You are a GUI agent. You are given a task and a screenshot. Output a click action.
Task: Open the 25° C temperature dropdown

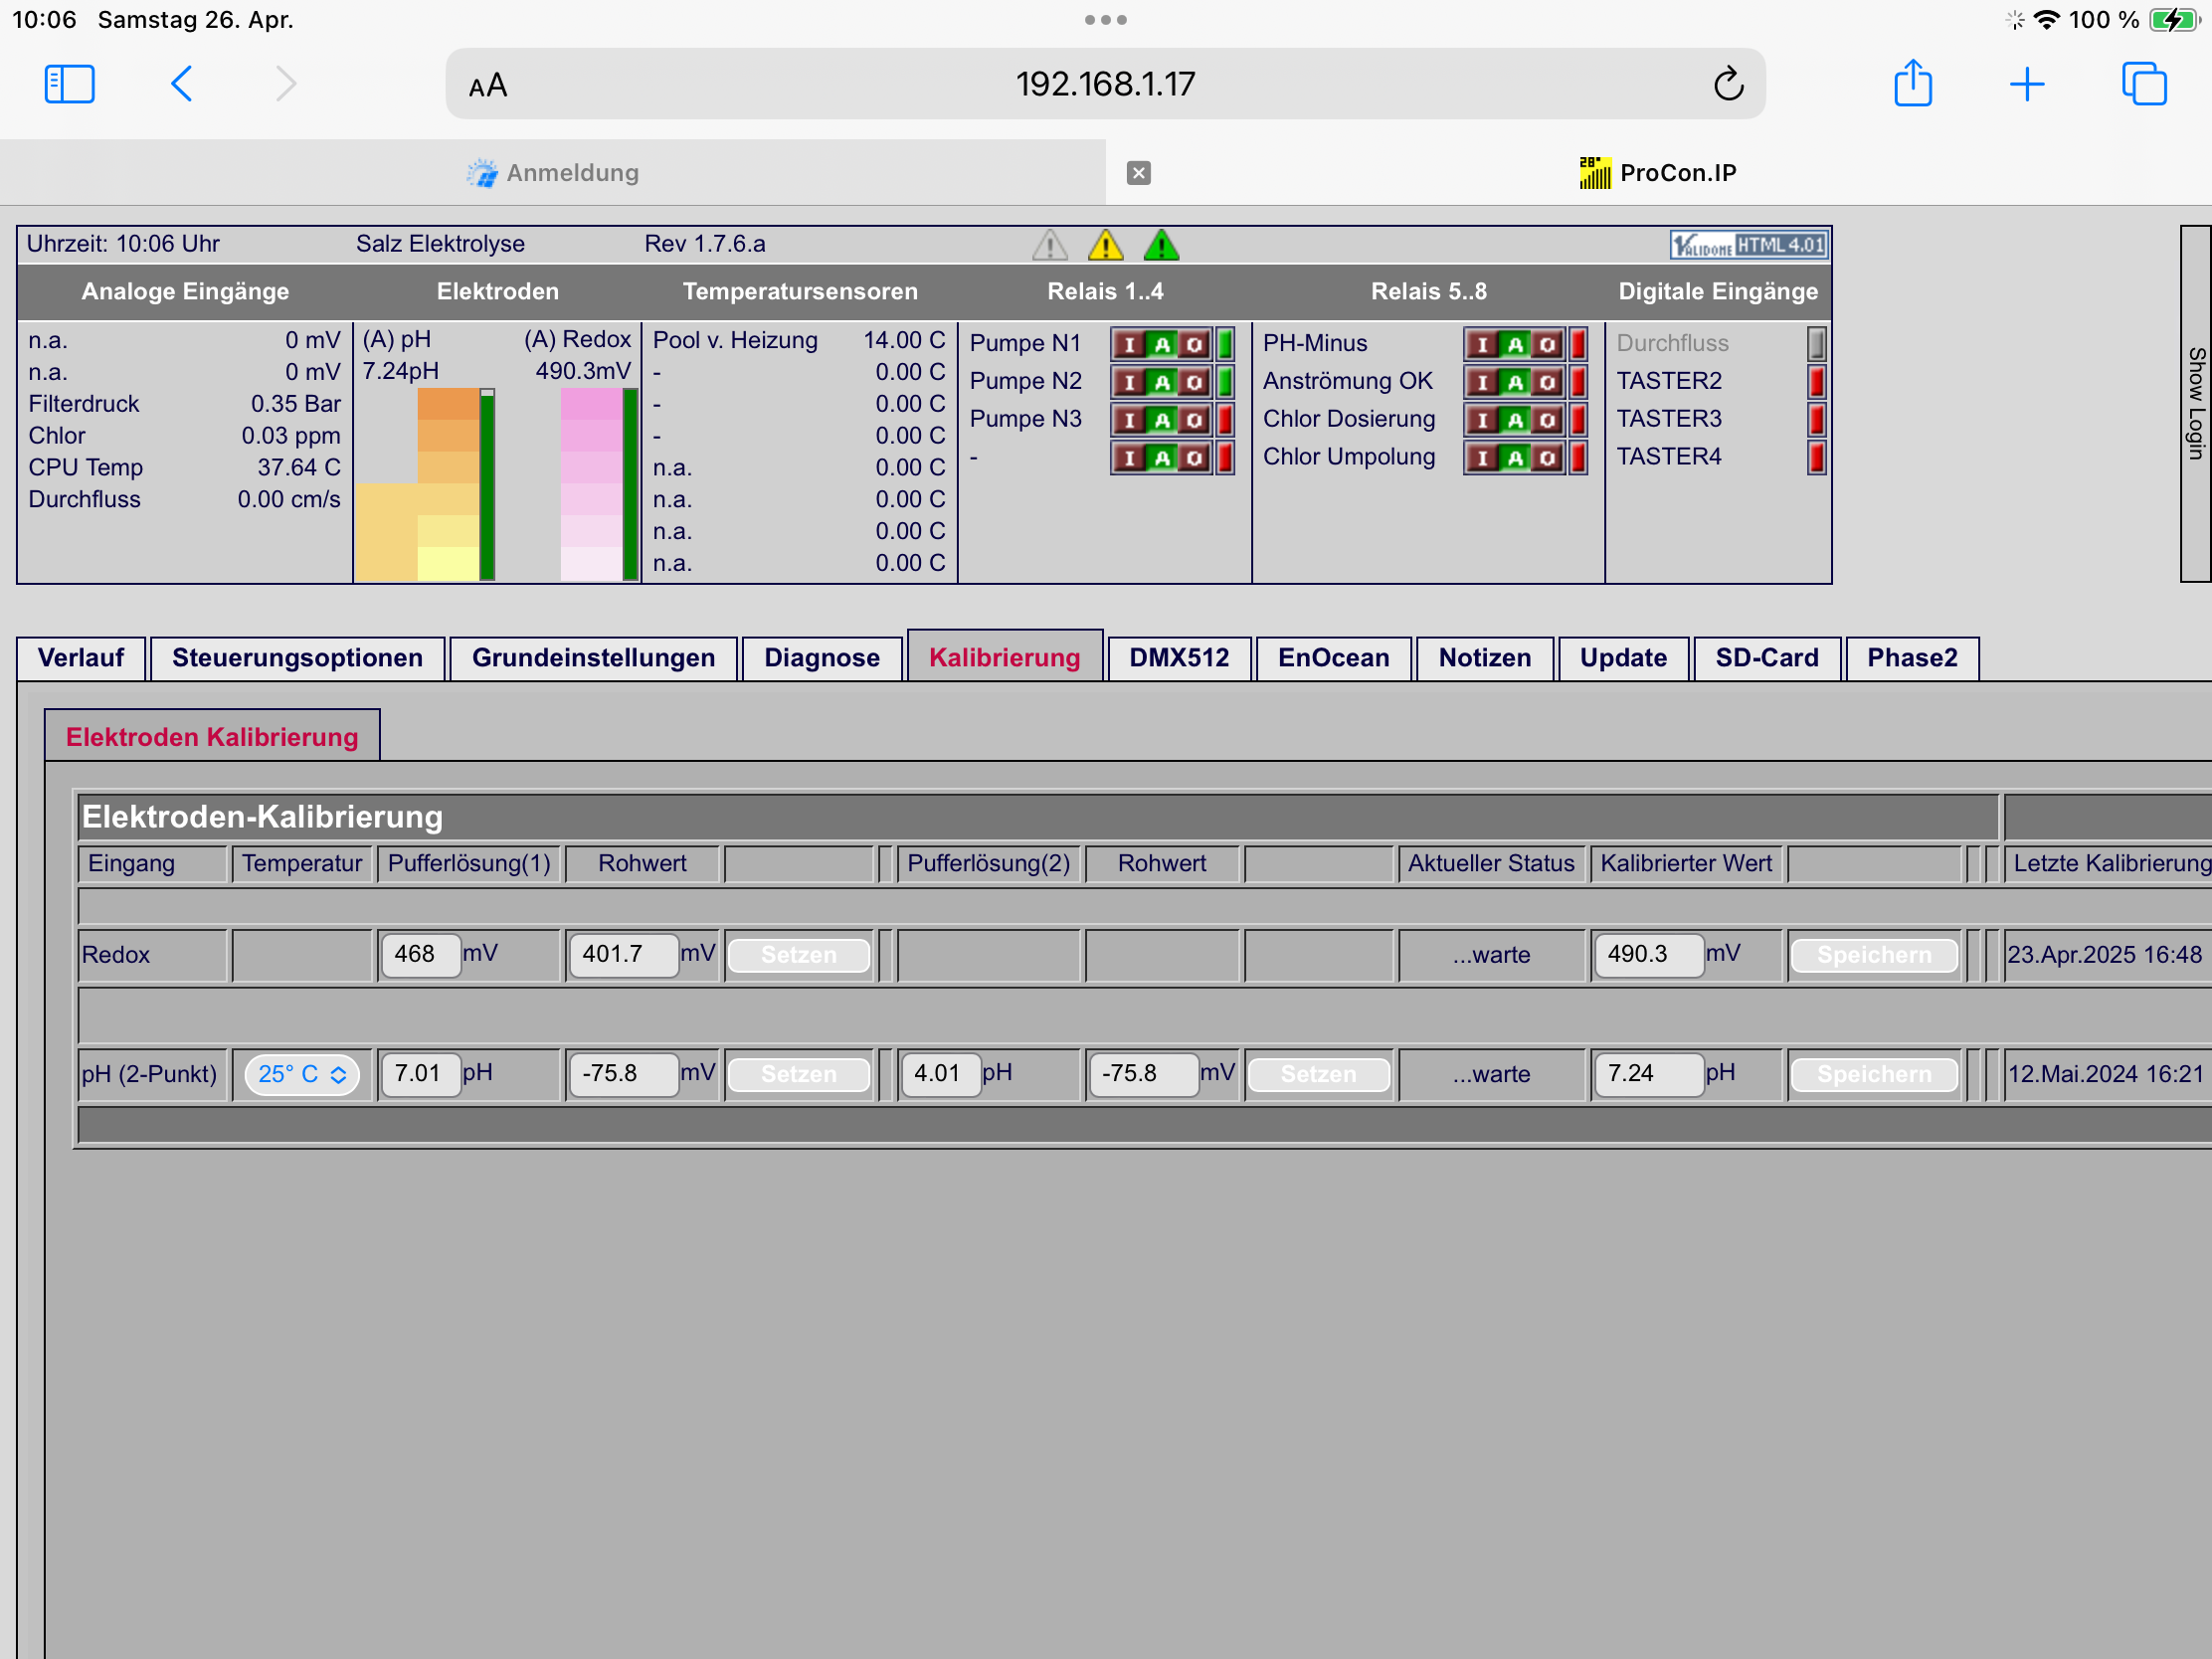302,1075
